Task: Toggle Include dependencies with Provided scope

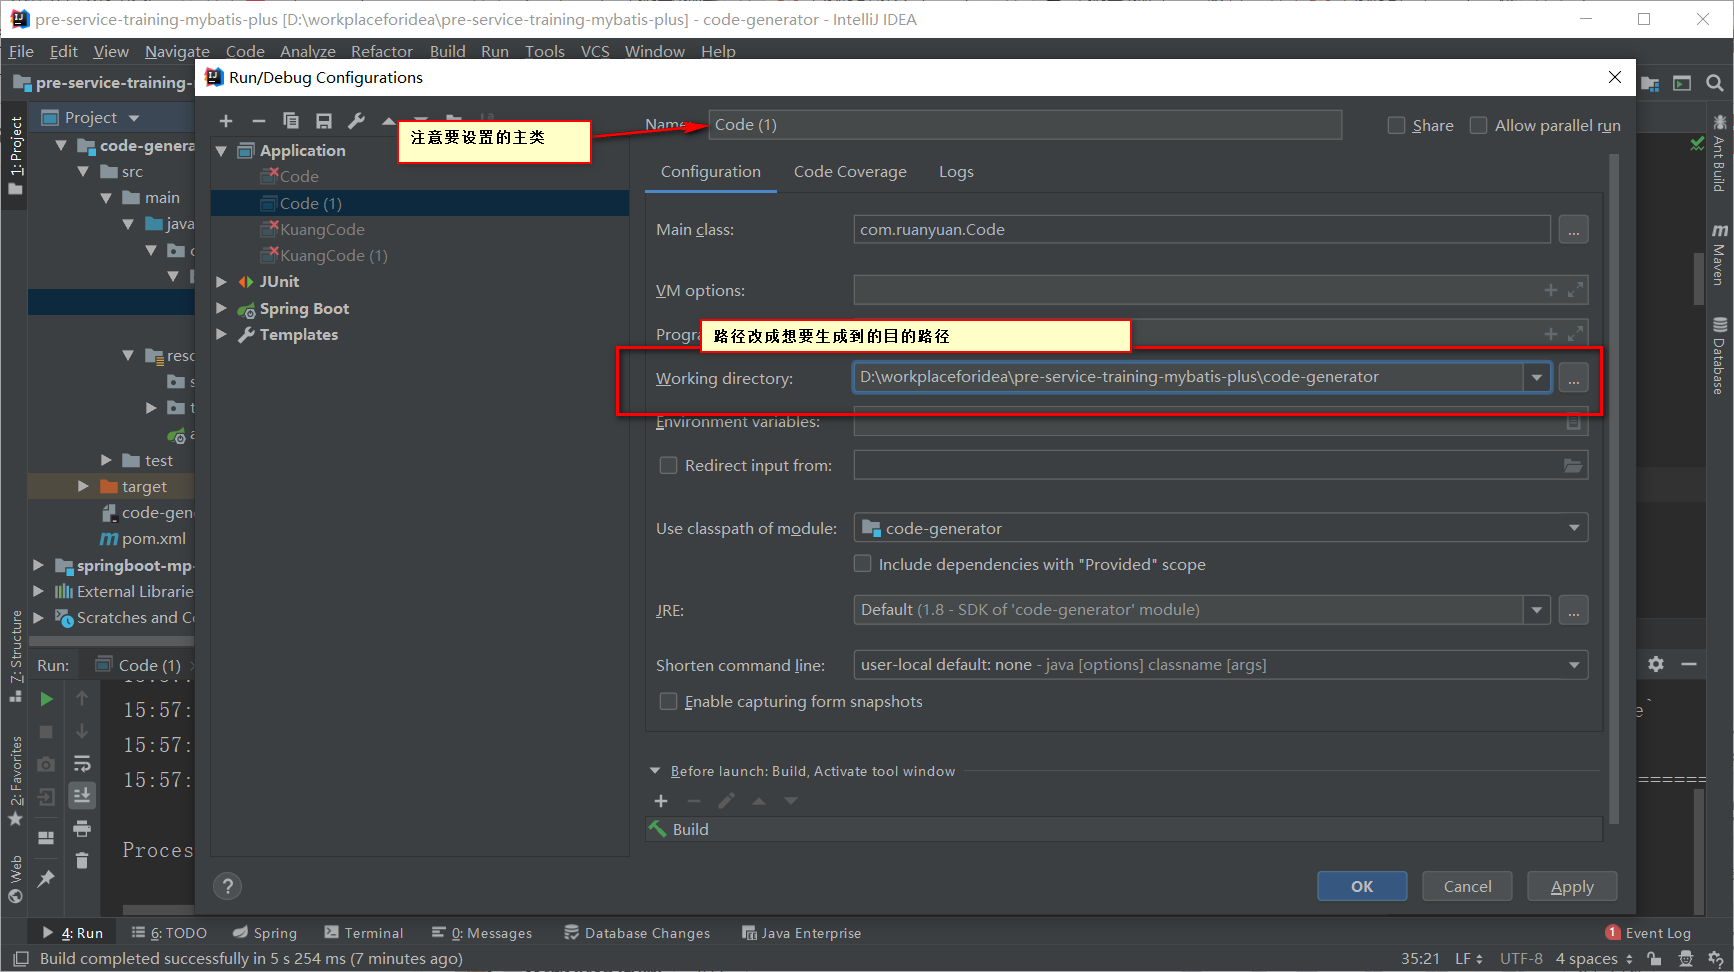Action: pos(862,564)
